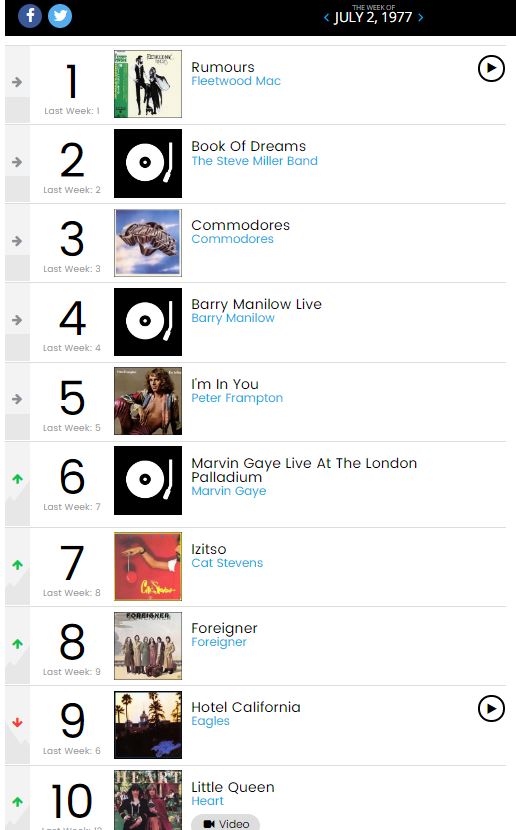Click vinyl record icon for Barry Manilow Live

click(148, 322)
